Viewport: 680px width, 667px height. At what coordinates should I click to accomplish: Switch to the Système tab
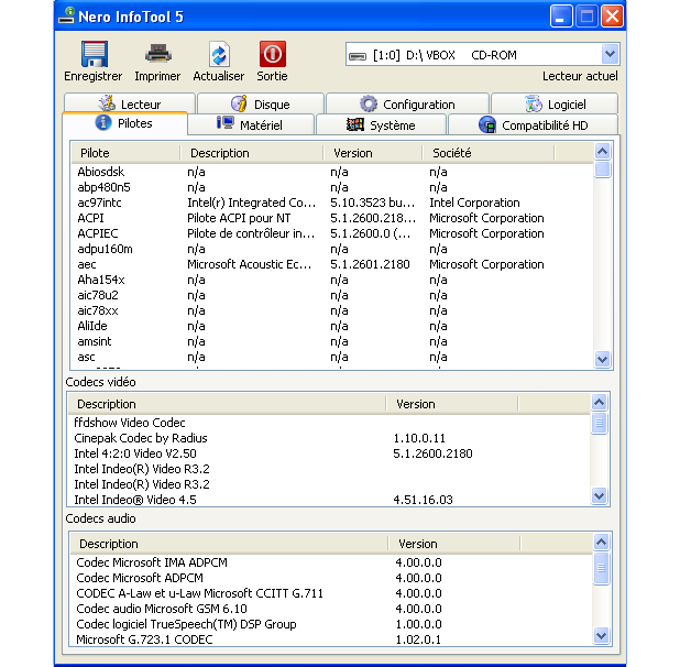pyautogui.click(x=381, y=125)
